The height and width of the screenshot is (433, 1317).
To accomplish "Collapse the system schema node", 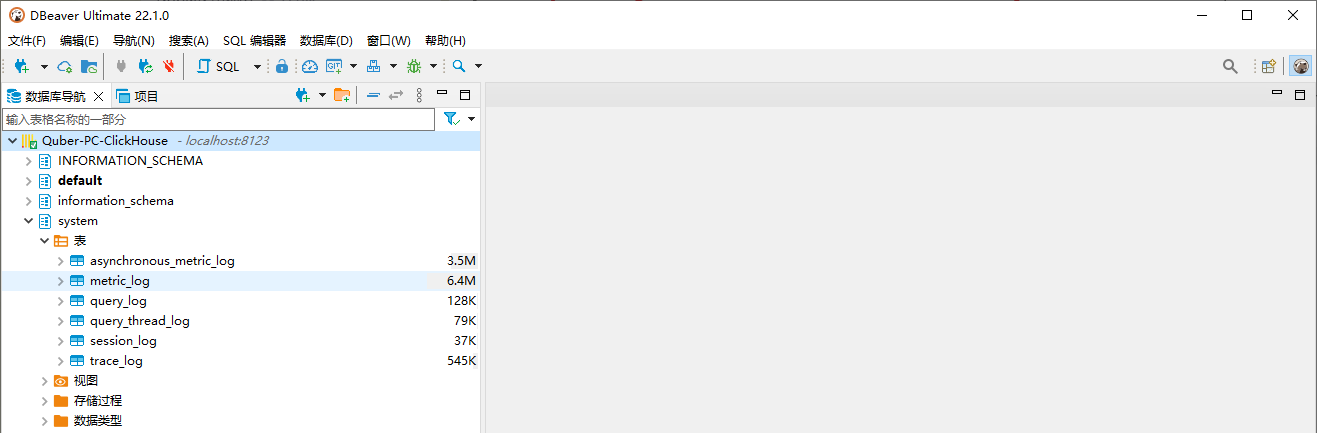I will coord(28,221).
